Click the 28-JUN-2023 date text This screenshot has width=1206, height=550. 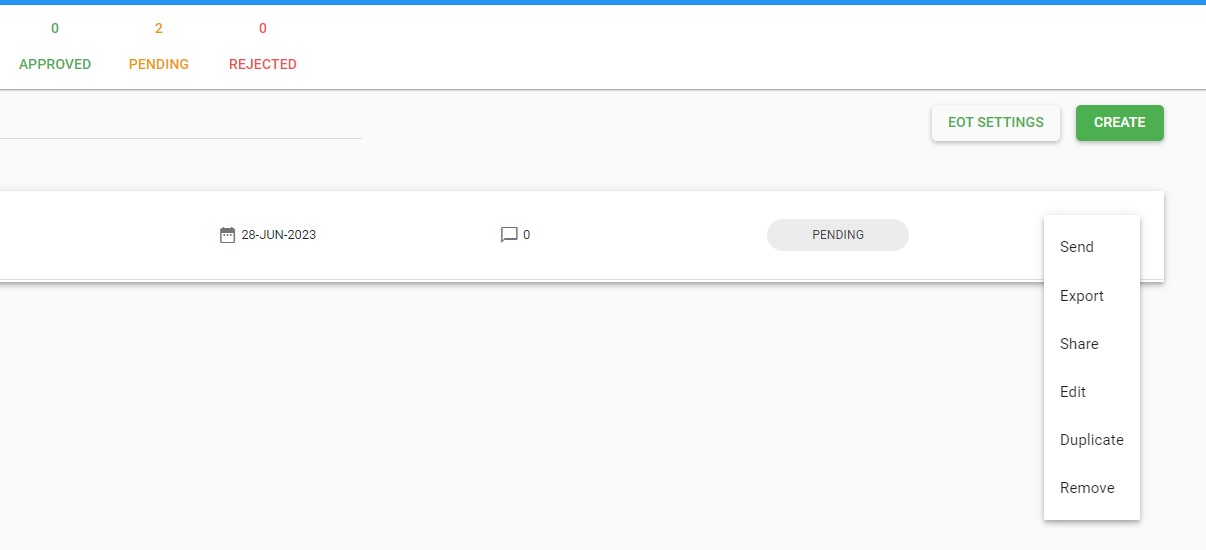279,235
